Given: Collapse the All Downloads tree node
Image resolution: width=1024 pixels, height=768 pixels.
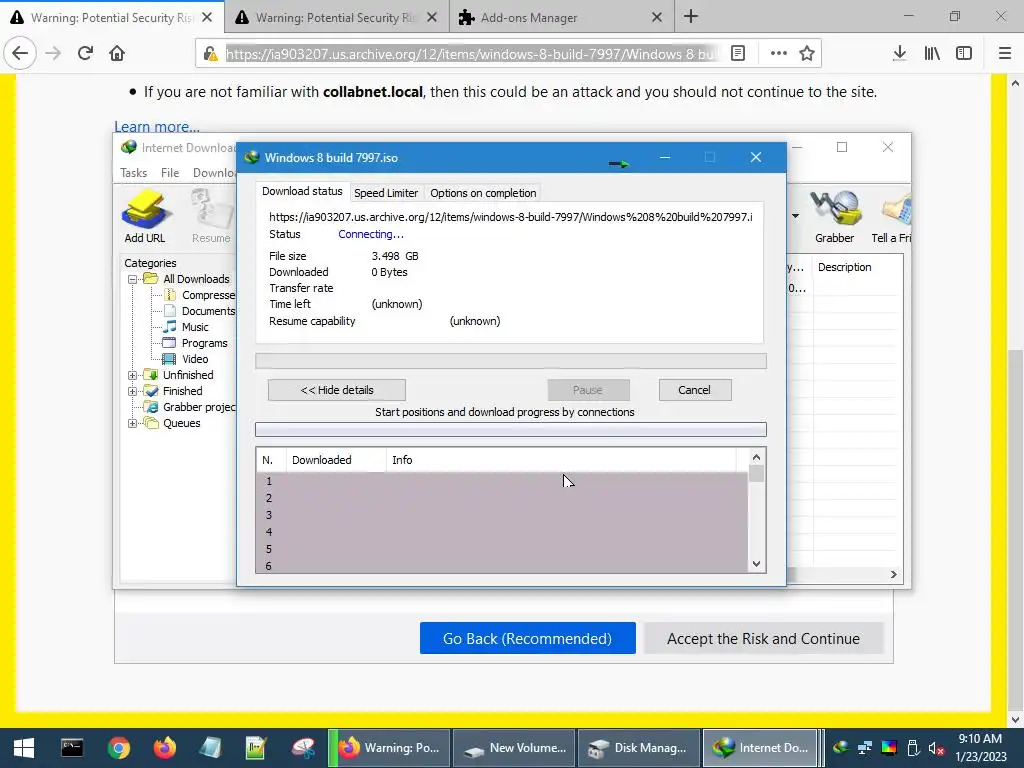Looking at the screenshot, I should [x=133, y=279].
